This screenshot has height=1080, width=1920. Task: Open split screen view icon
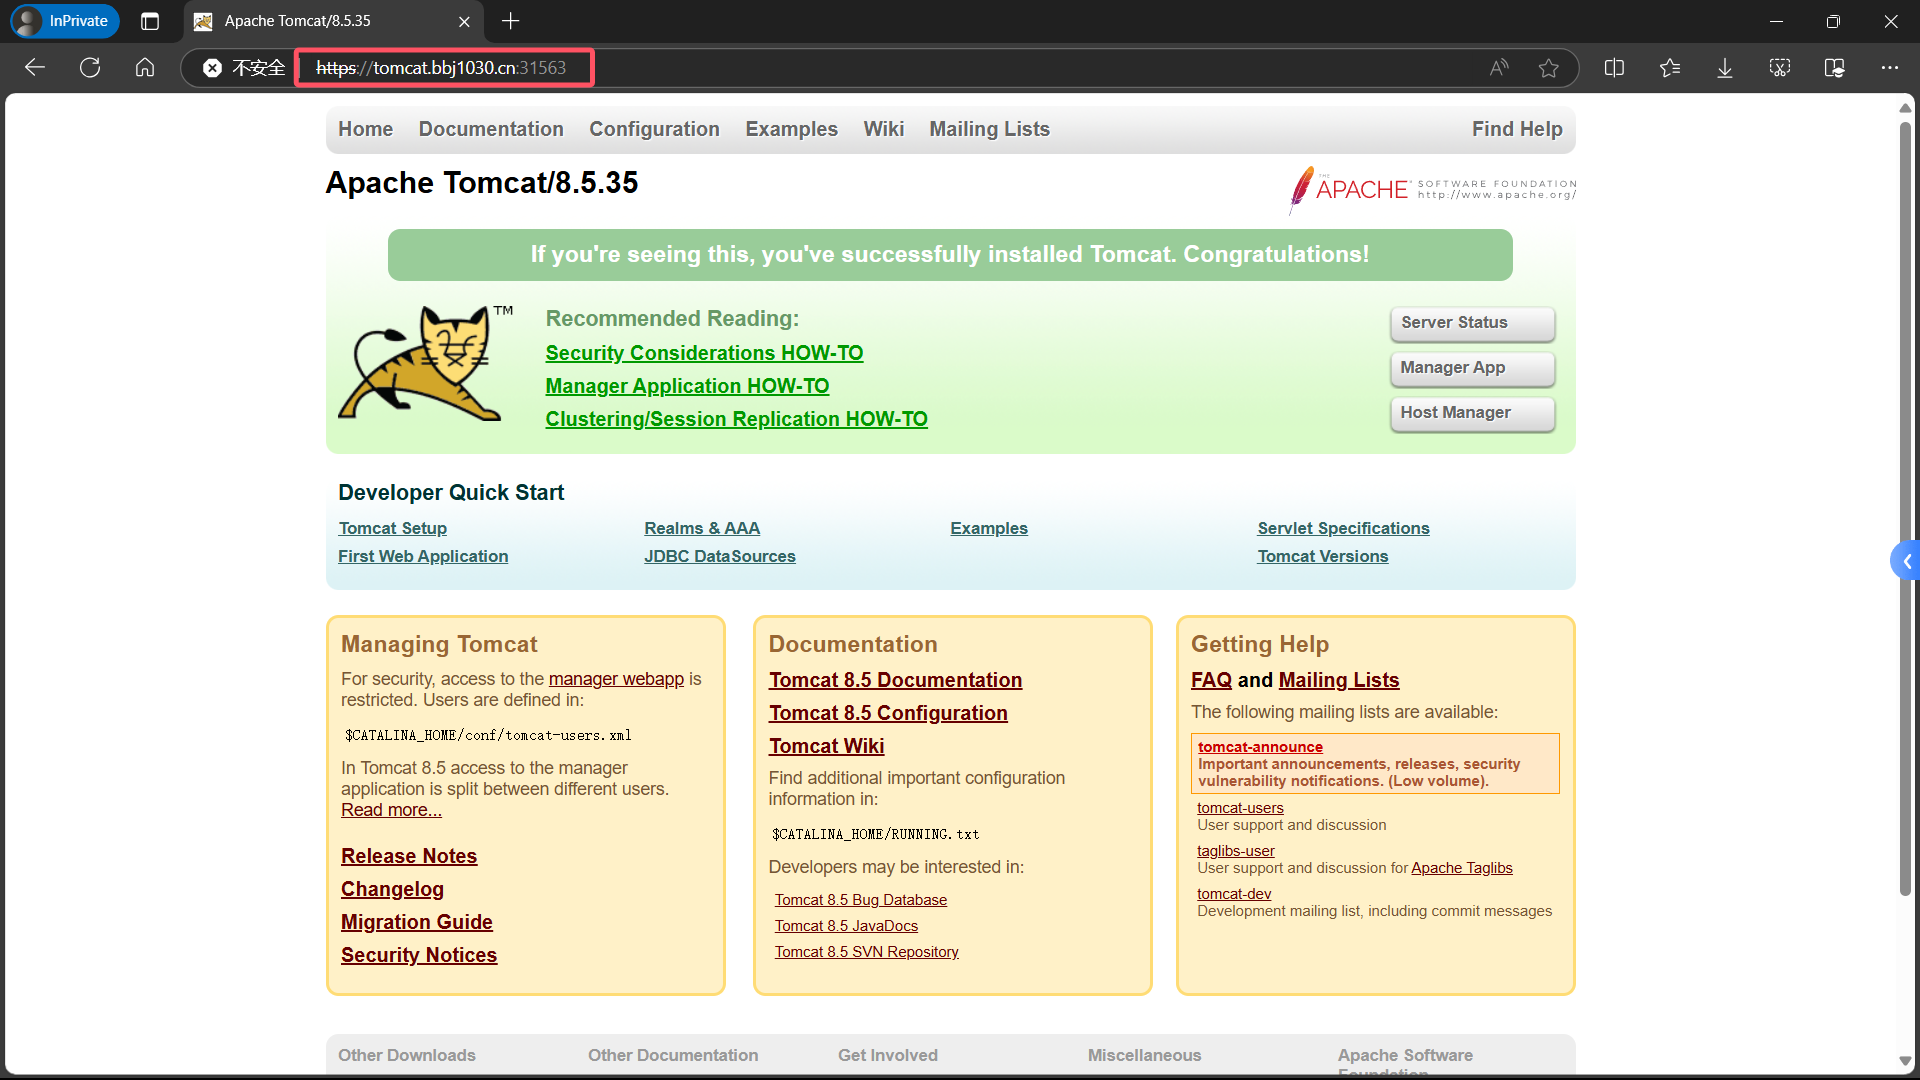tap(1614, 68)
